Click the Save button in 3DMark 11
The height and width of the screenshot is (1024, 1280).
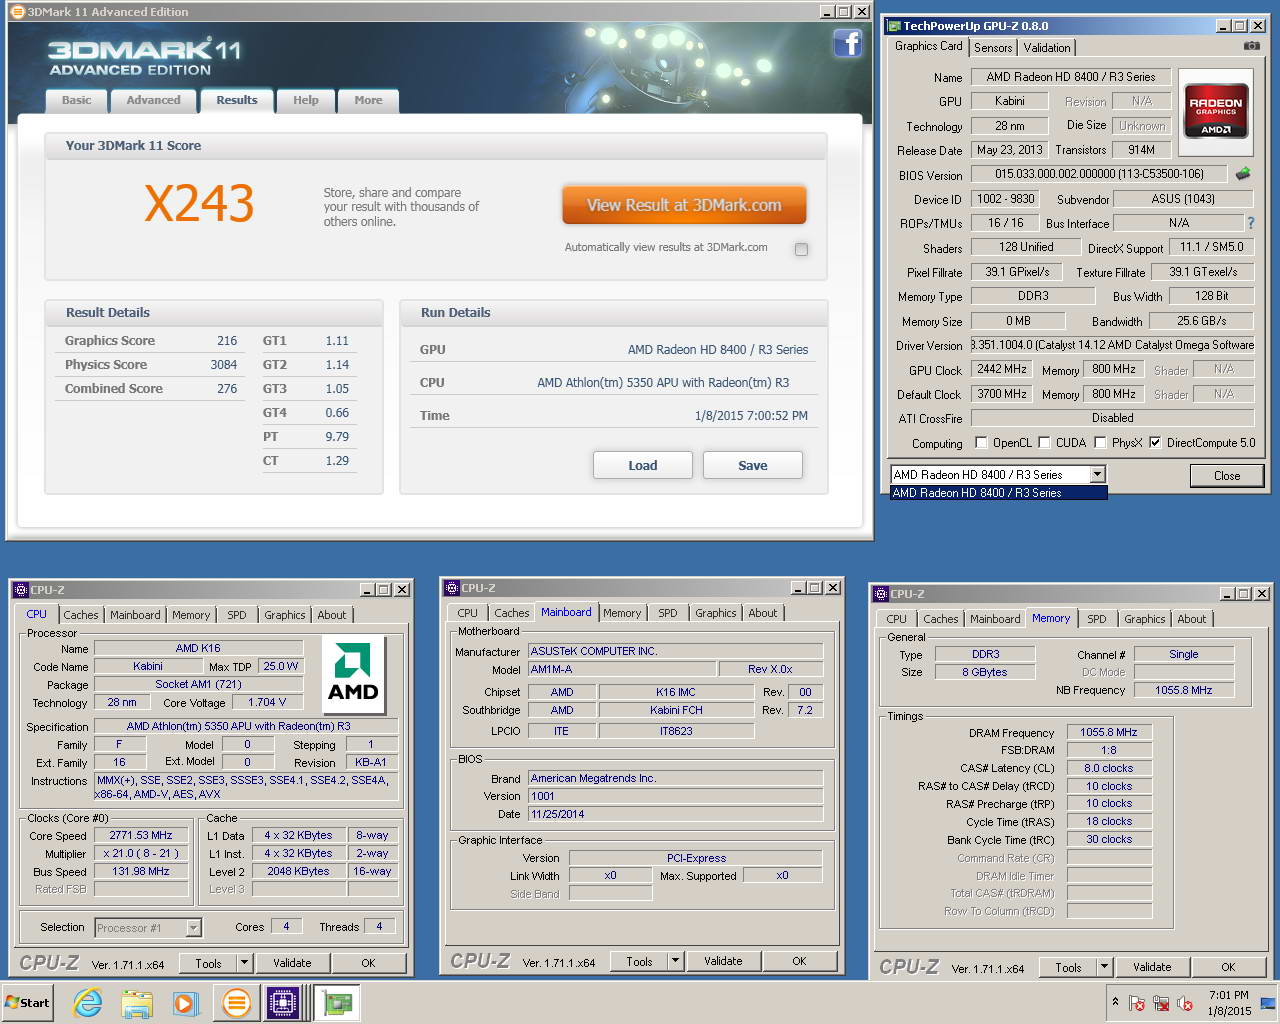pos(752,465)
